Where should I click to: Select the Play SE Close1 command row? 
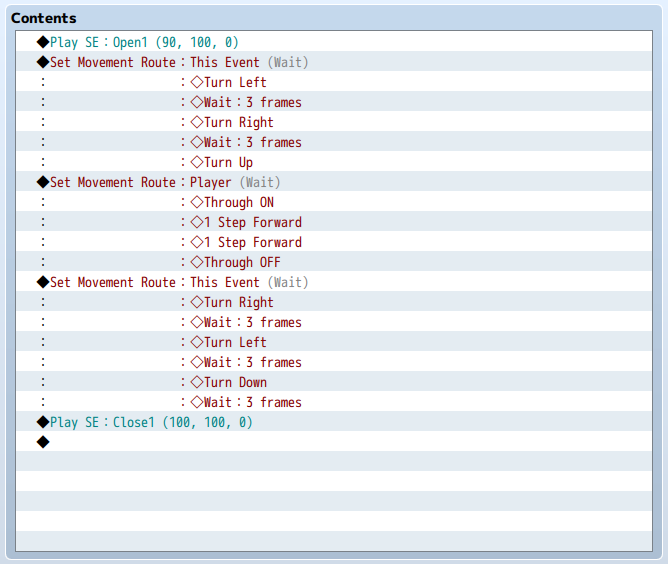click(150, 422)
